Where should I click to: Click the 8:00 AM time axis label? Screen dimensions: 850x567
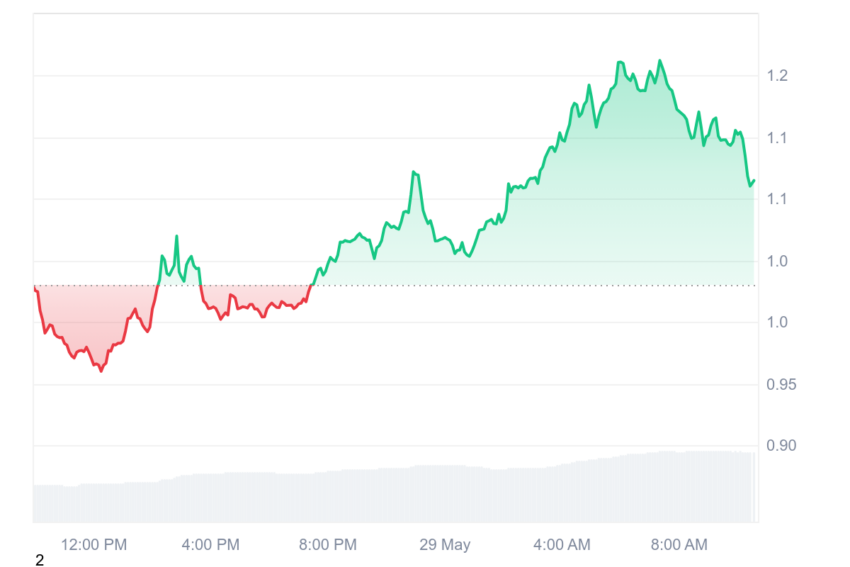679,545
